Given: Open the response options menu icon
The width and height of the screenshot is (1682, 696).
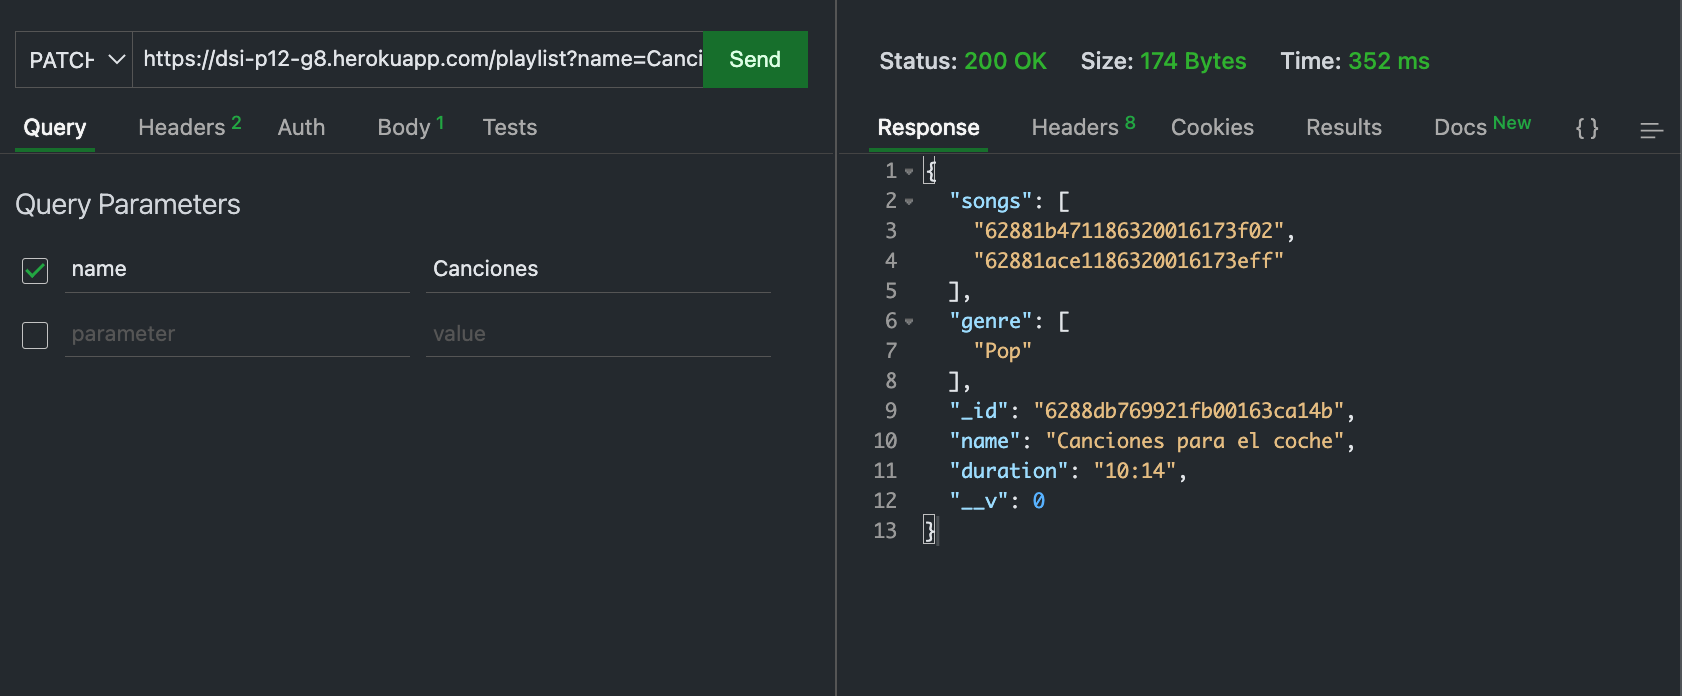Looking at the screenshot, I should coord(1651,130).
